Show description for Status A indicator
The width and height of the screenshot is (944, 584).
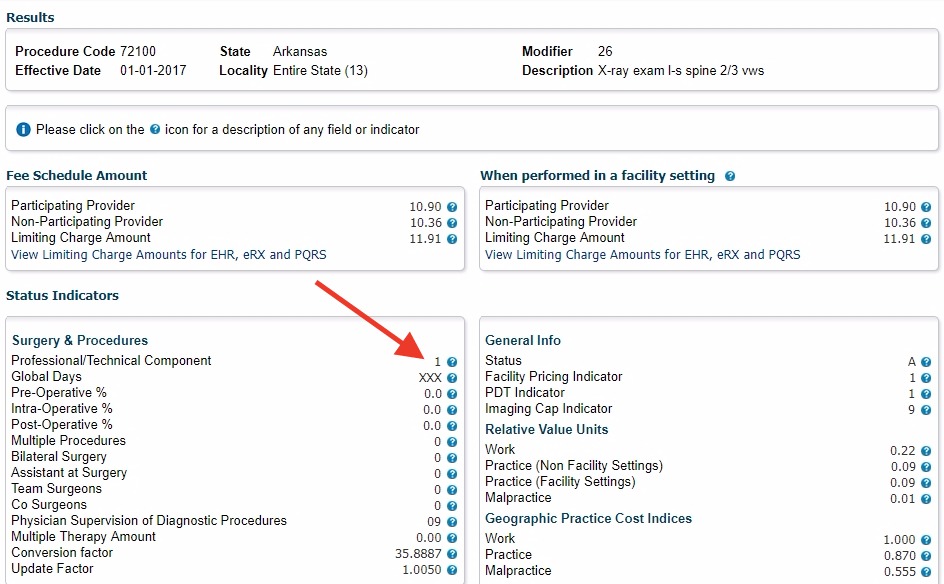pos(926,362)
